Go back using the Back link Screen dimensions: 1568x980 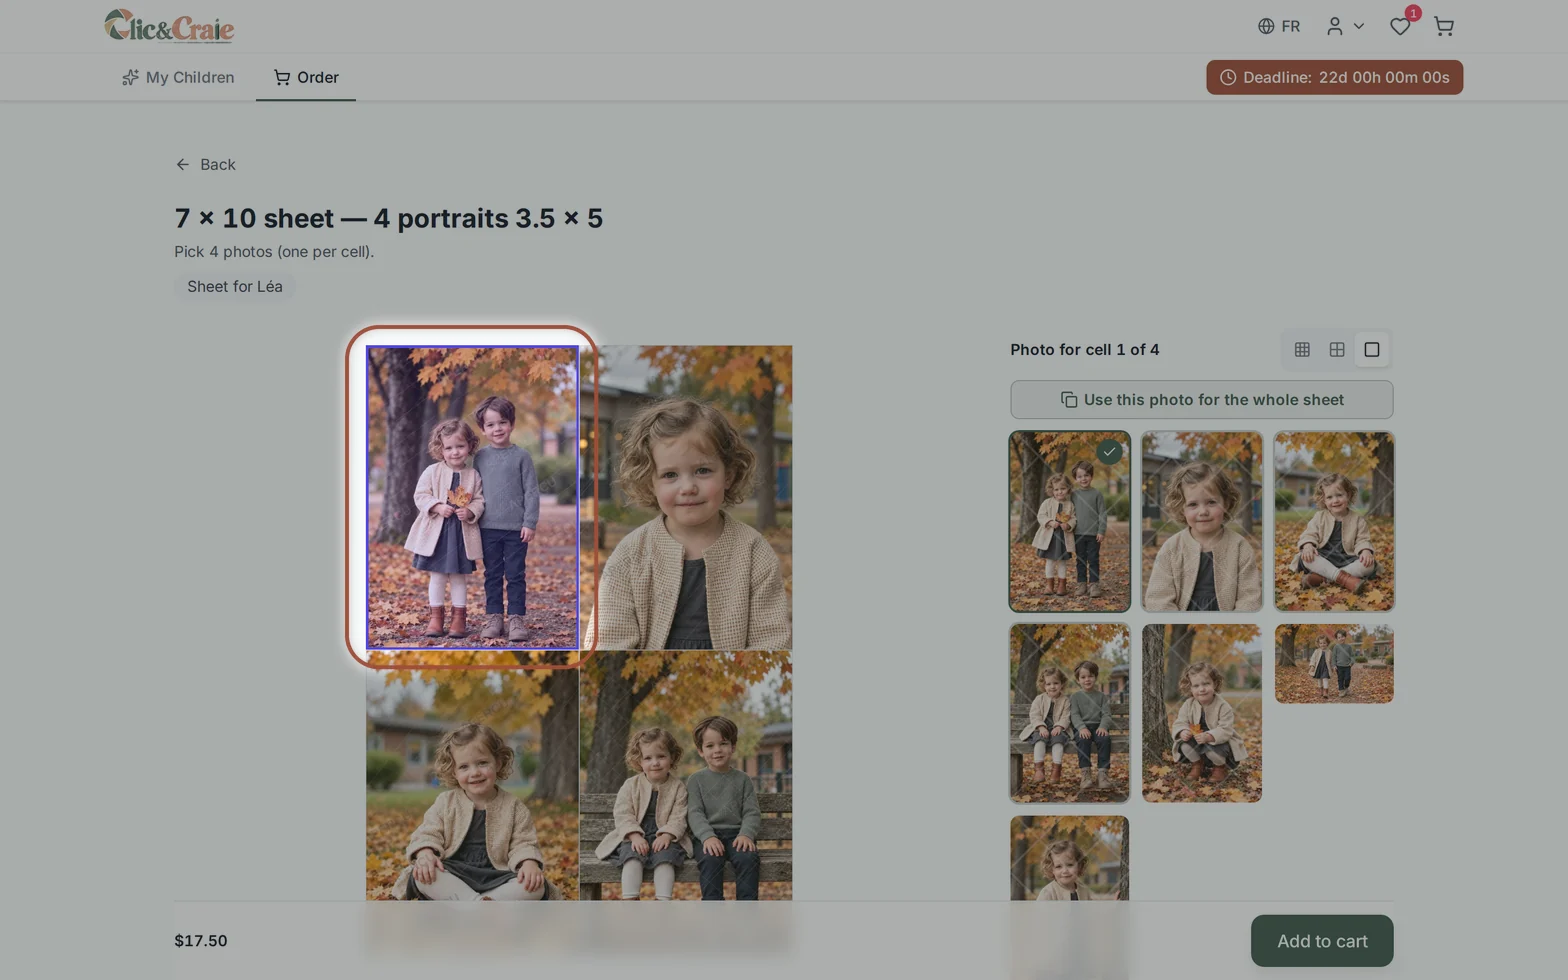(x=206, y=164)
